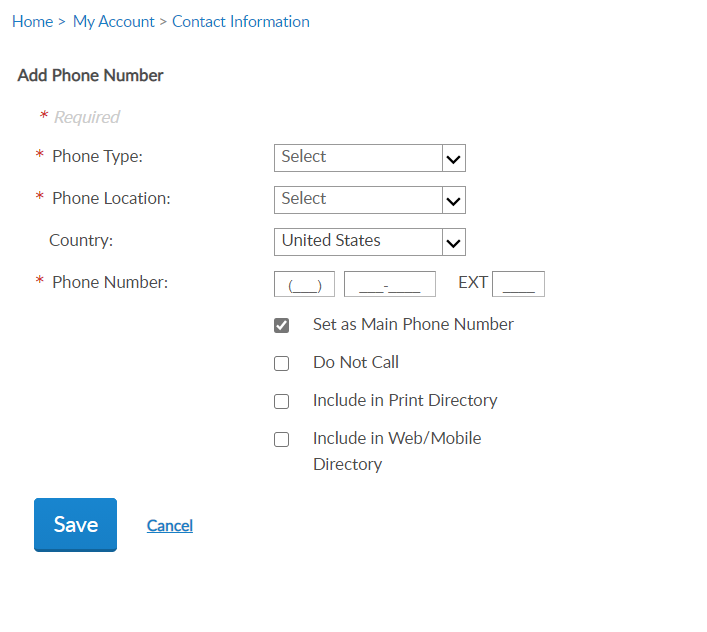Click the Phone Location dropdown arrow
Viewport: 707px width, 632px height.
(453, 200)
